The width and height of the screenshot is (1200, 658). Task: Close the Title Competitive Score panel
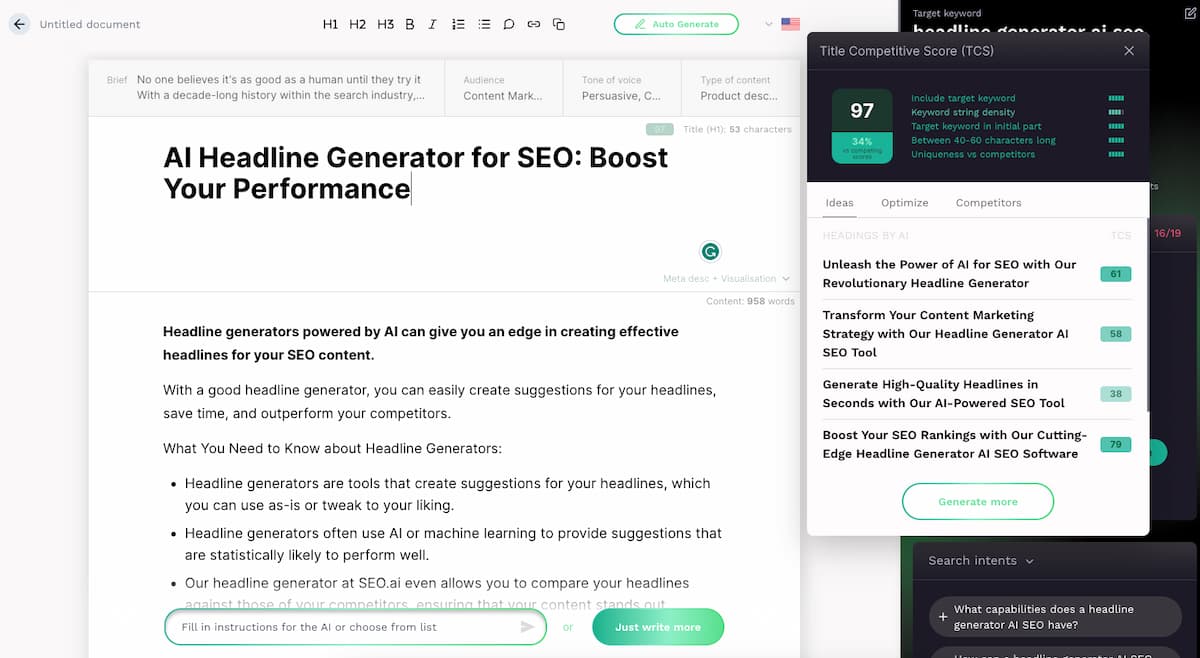[x=1129, y=50]
